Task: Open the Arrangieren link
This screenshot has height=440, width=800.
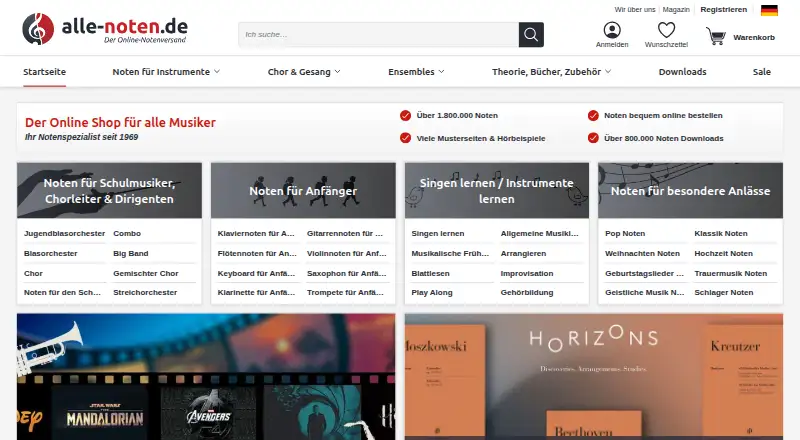Action: click(523, 253)
